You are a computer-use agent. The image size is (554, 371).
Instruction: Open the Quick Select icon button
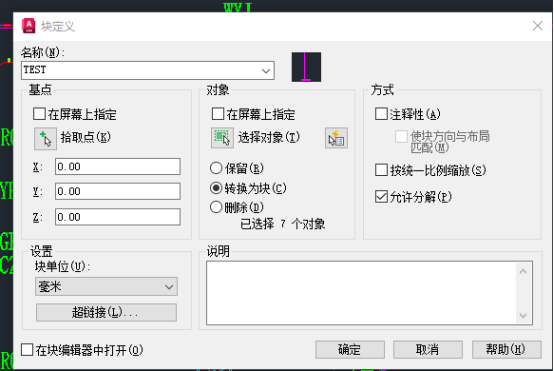pos(336,138)
